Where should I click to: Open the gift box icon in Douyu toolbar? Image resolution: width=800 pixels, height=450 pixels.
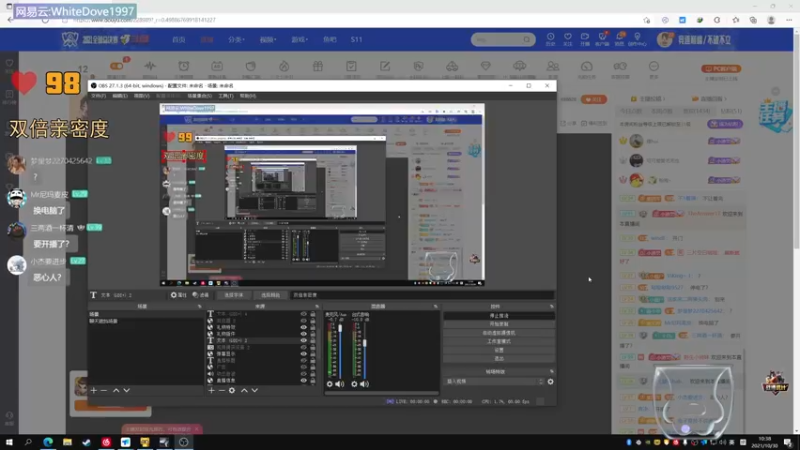(317, 66)
